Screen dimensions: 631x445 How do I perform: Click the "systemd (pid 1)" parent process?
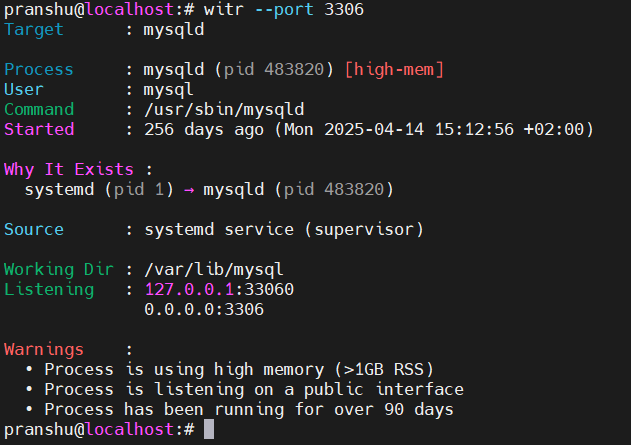coord(88,189)
